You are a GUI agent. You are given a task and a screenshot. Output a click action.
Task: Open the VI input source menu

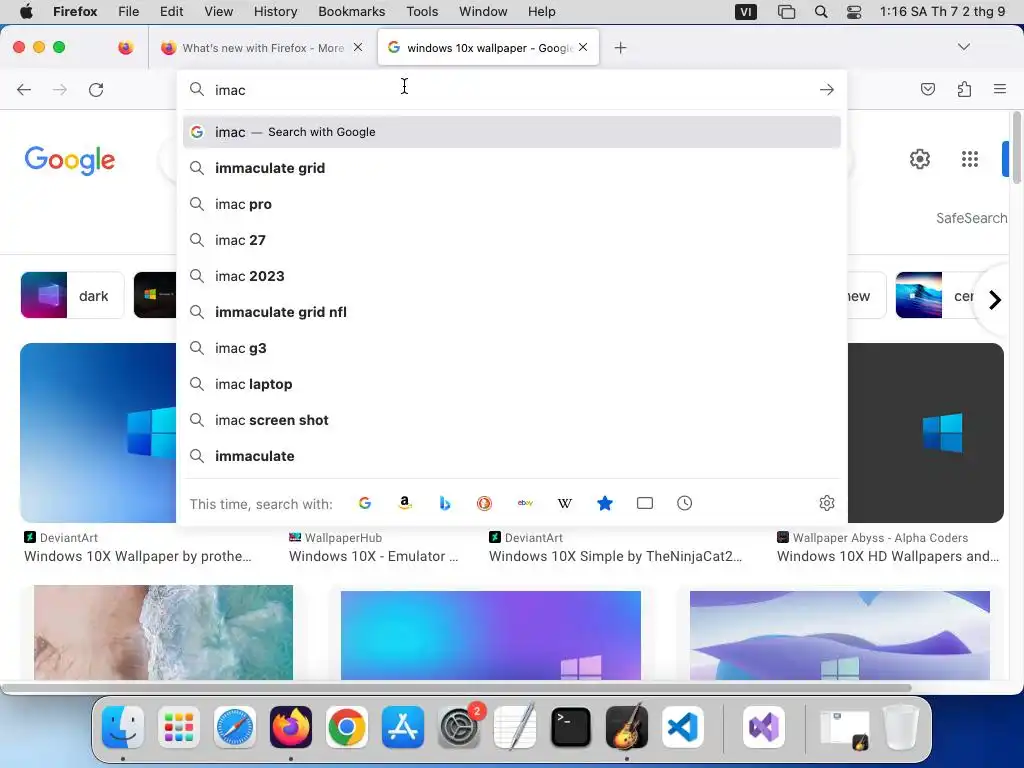pos(745,12)
